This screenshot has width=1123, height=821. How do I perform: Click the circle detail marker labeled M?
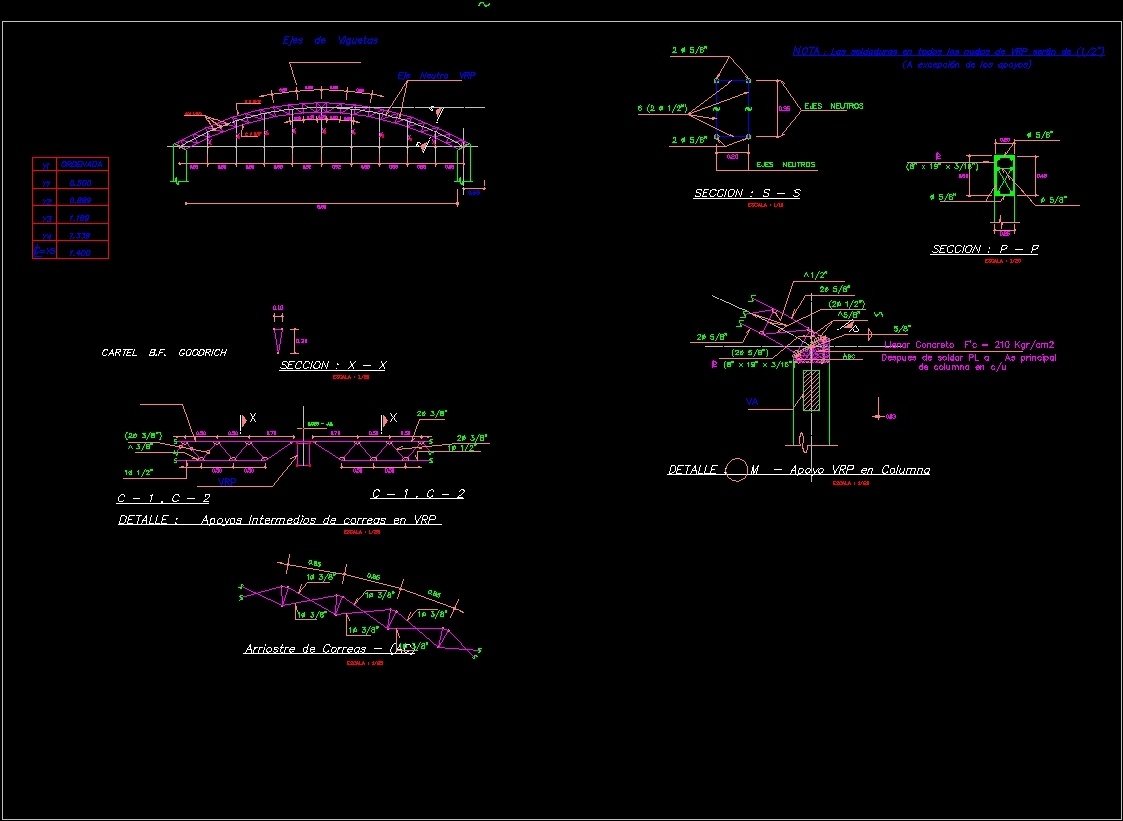click(x=738, y=468)
